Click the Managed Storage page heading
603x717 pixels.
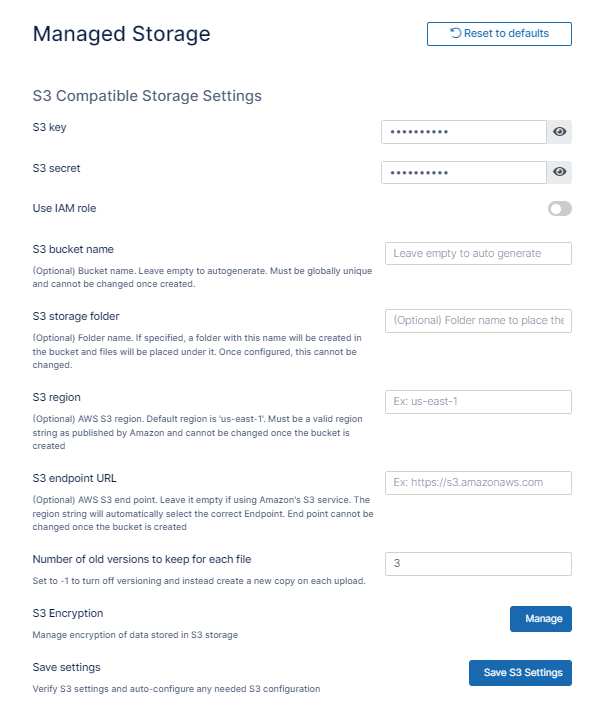121,34
